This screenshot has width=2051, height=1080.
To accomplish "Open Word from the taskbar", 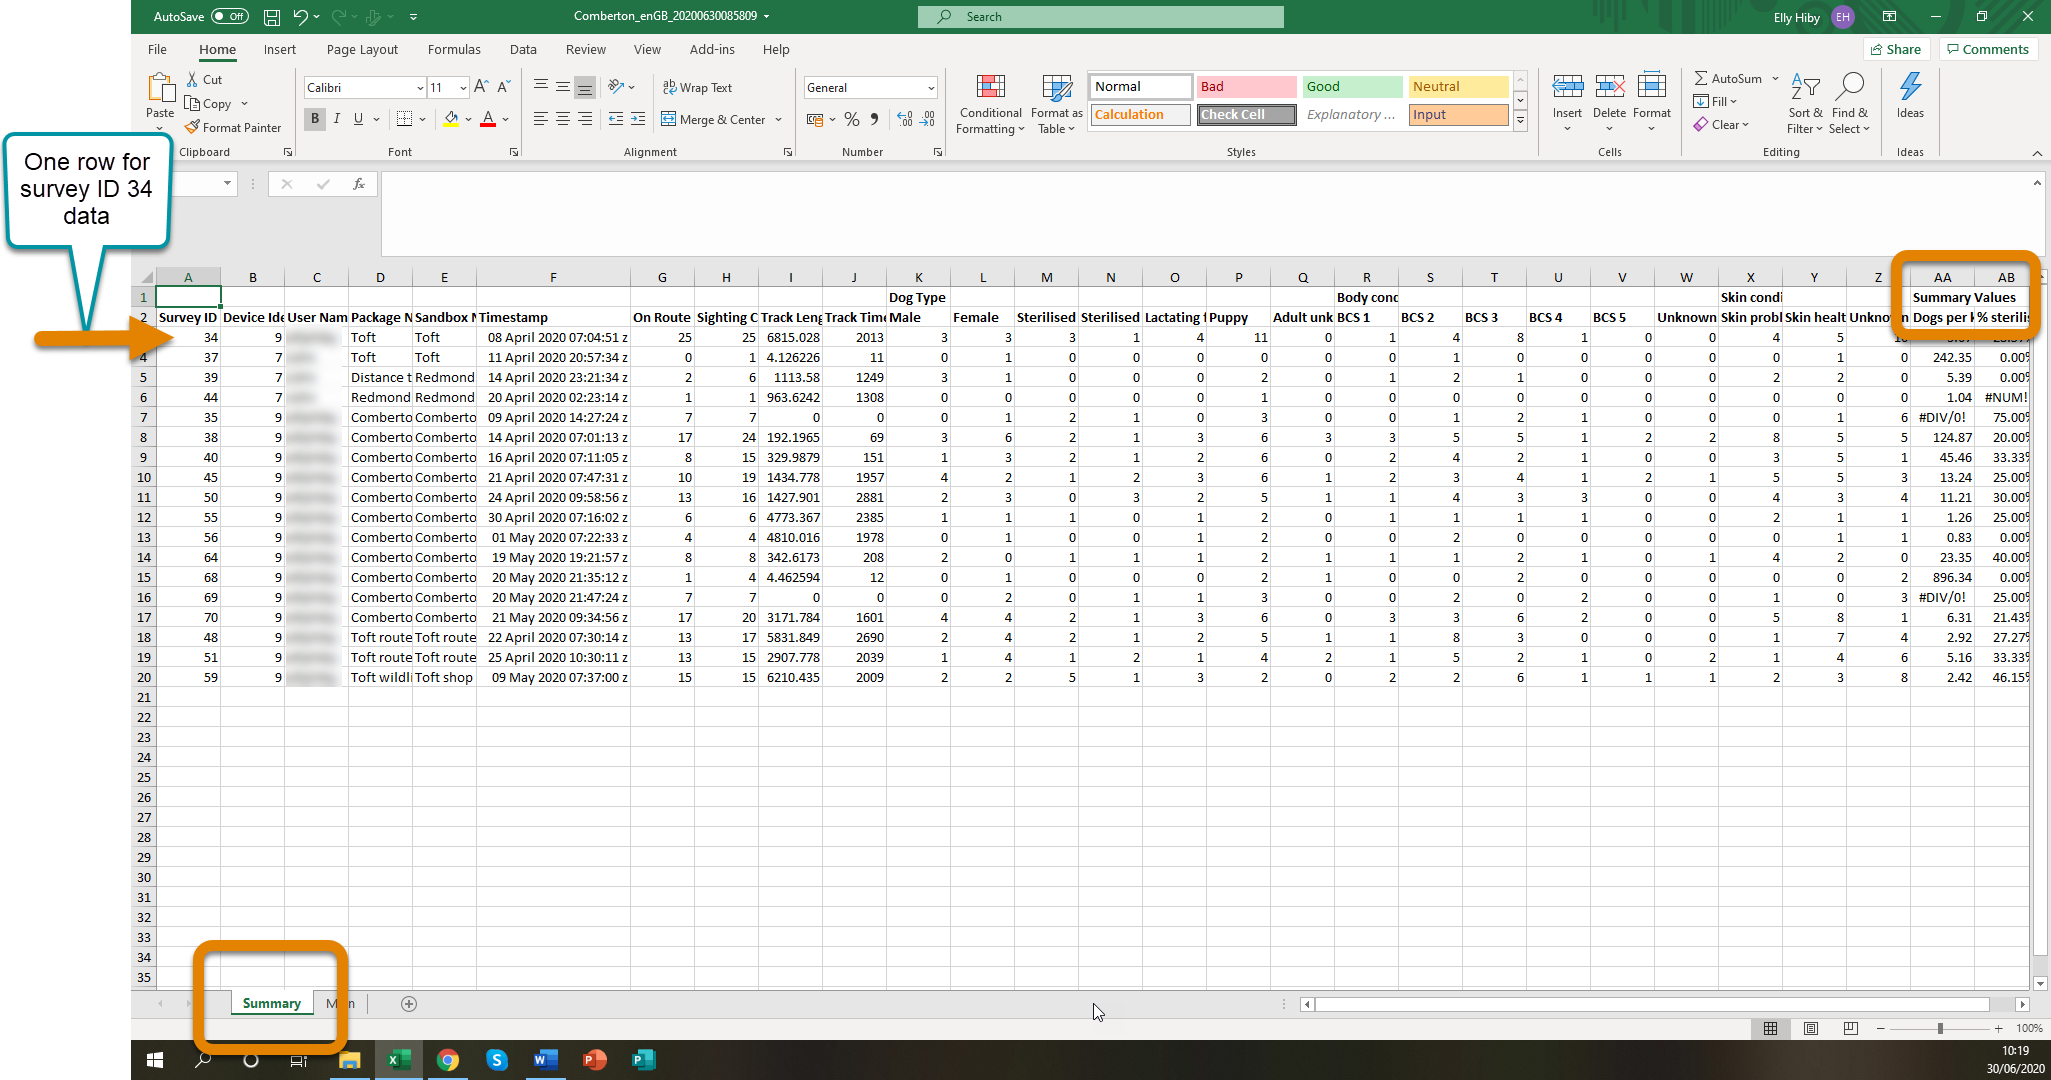I will [x=545, y=1060].
